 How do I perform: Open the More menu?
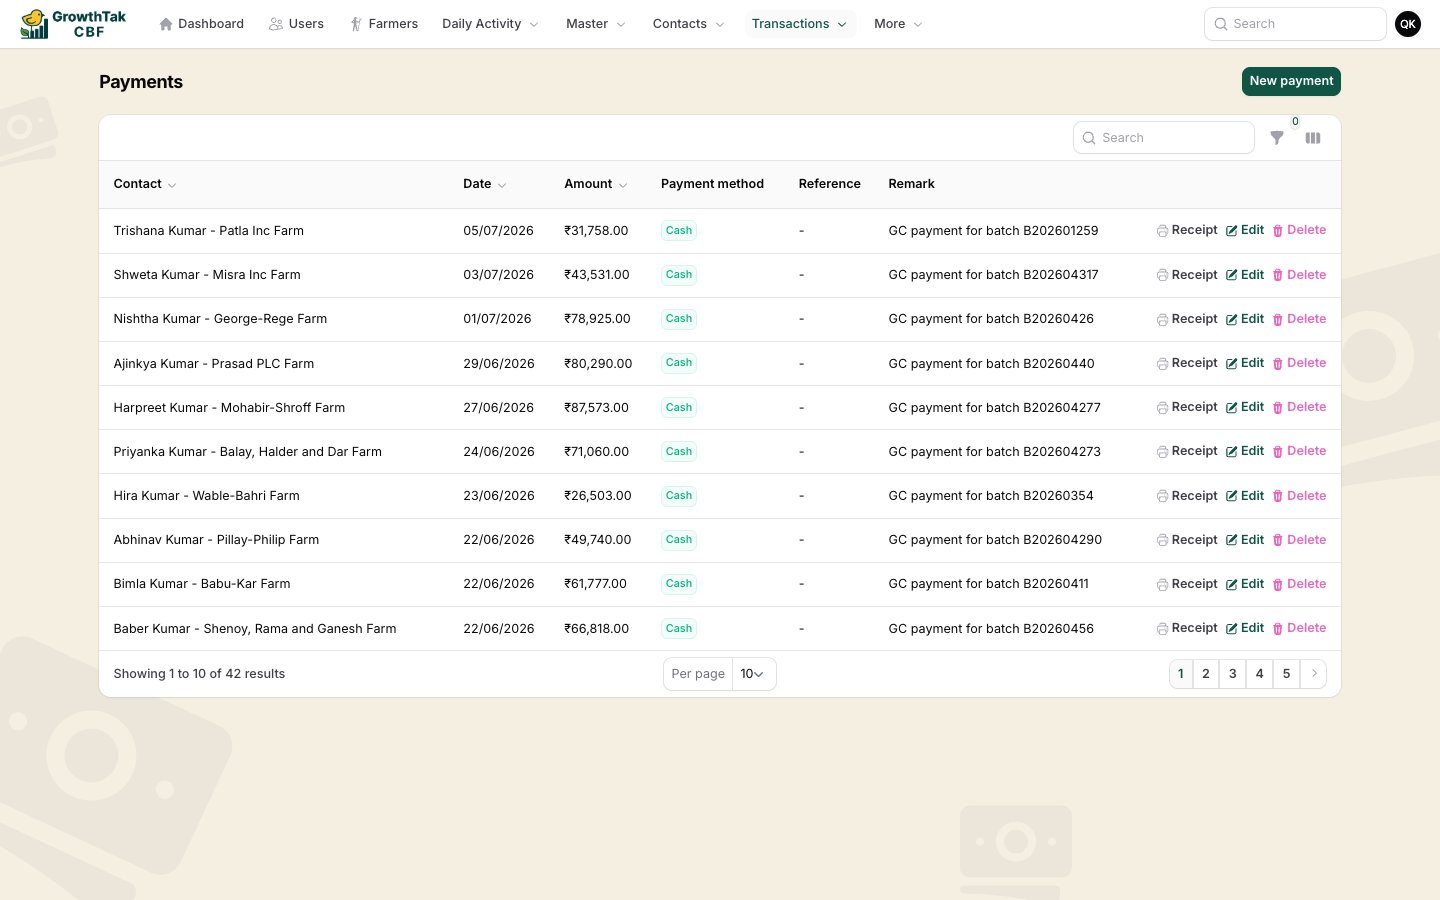898,24
